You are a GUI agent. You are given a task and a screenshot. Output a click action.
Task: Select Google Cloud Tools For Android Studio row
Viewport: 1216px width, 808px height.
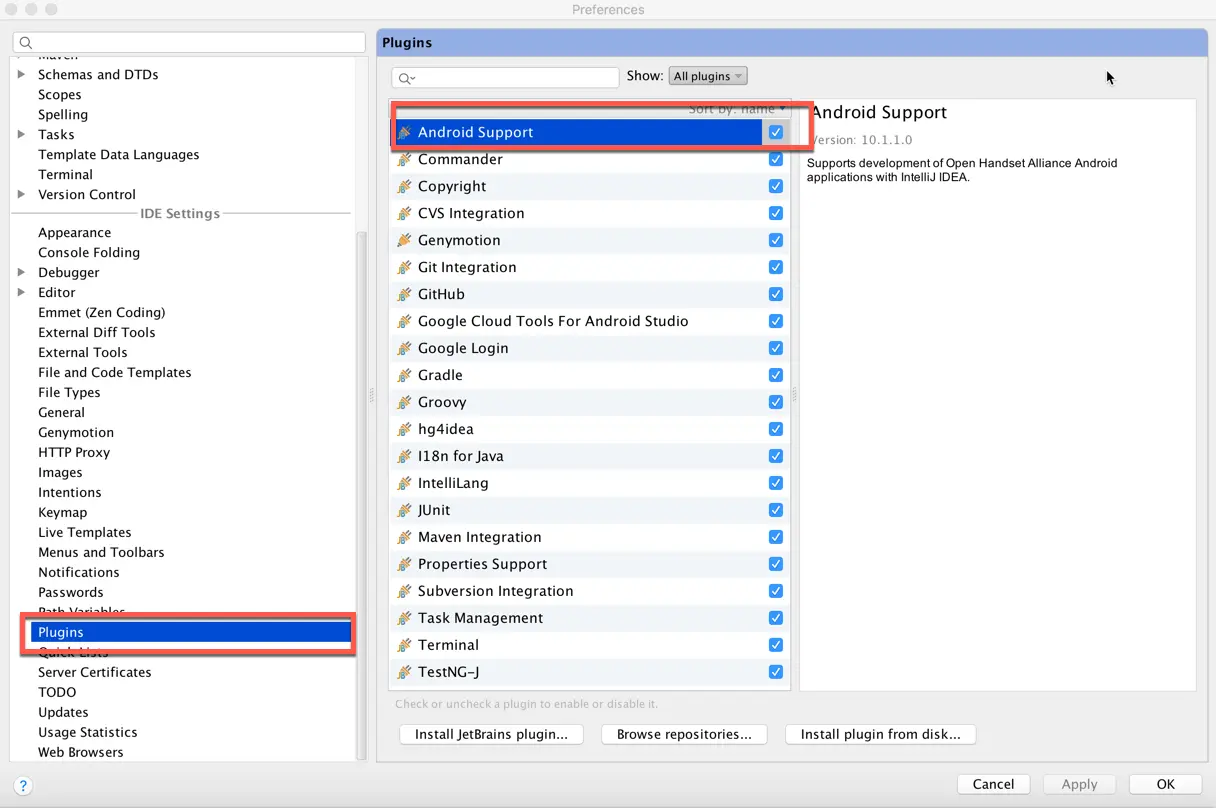click(590, 321)
